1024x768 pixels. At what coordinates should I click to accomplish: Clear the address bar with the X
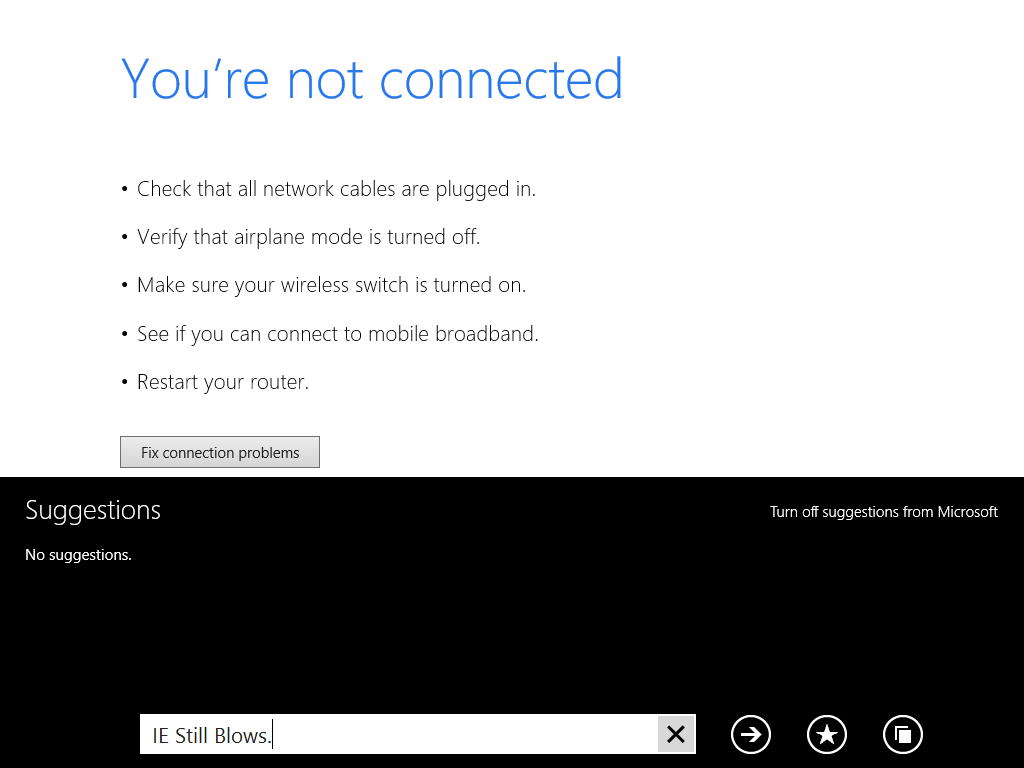click(x=676, y=734)
